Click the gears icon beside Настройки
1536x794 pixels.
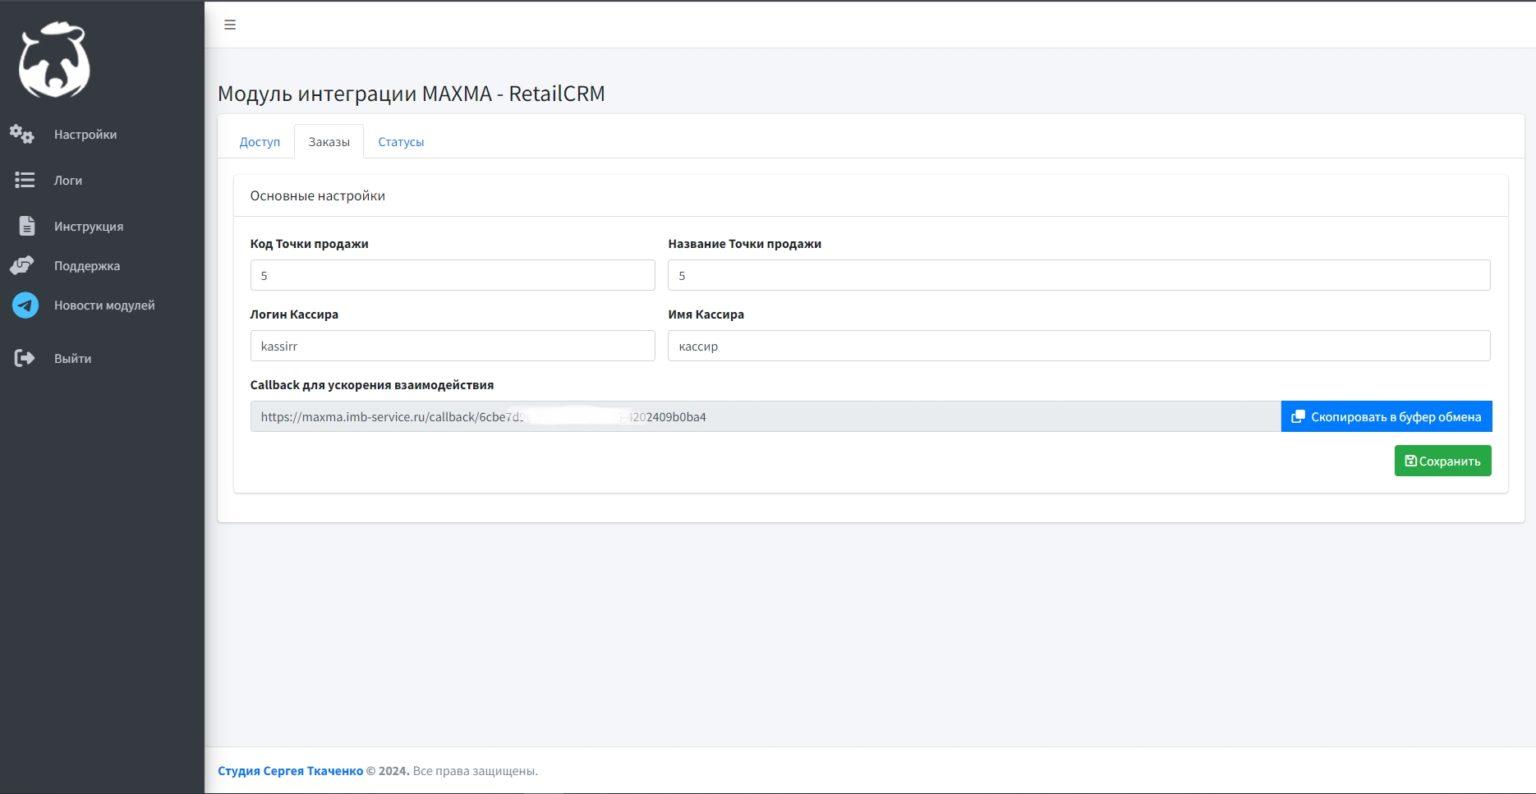pos(22,134)
